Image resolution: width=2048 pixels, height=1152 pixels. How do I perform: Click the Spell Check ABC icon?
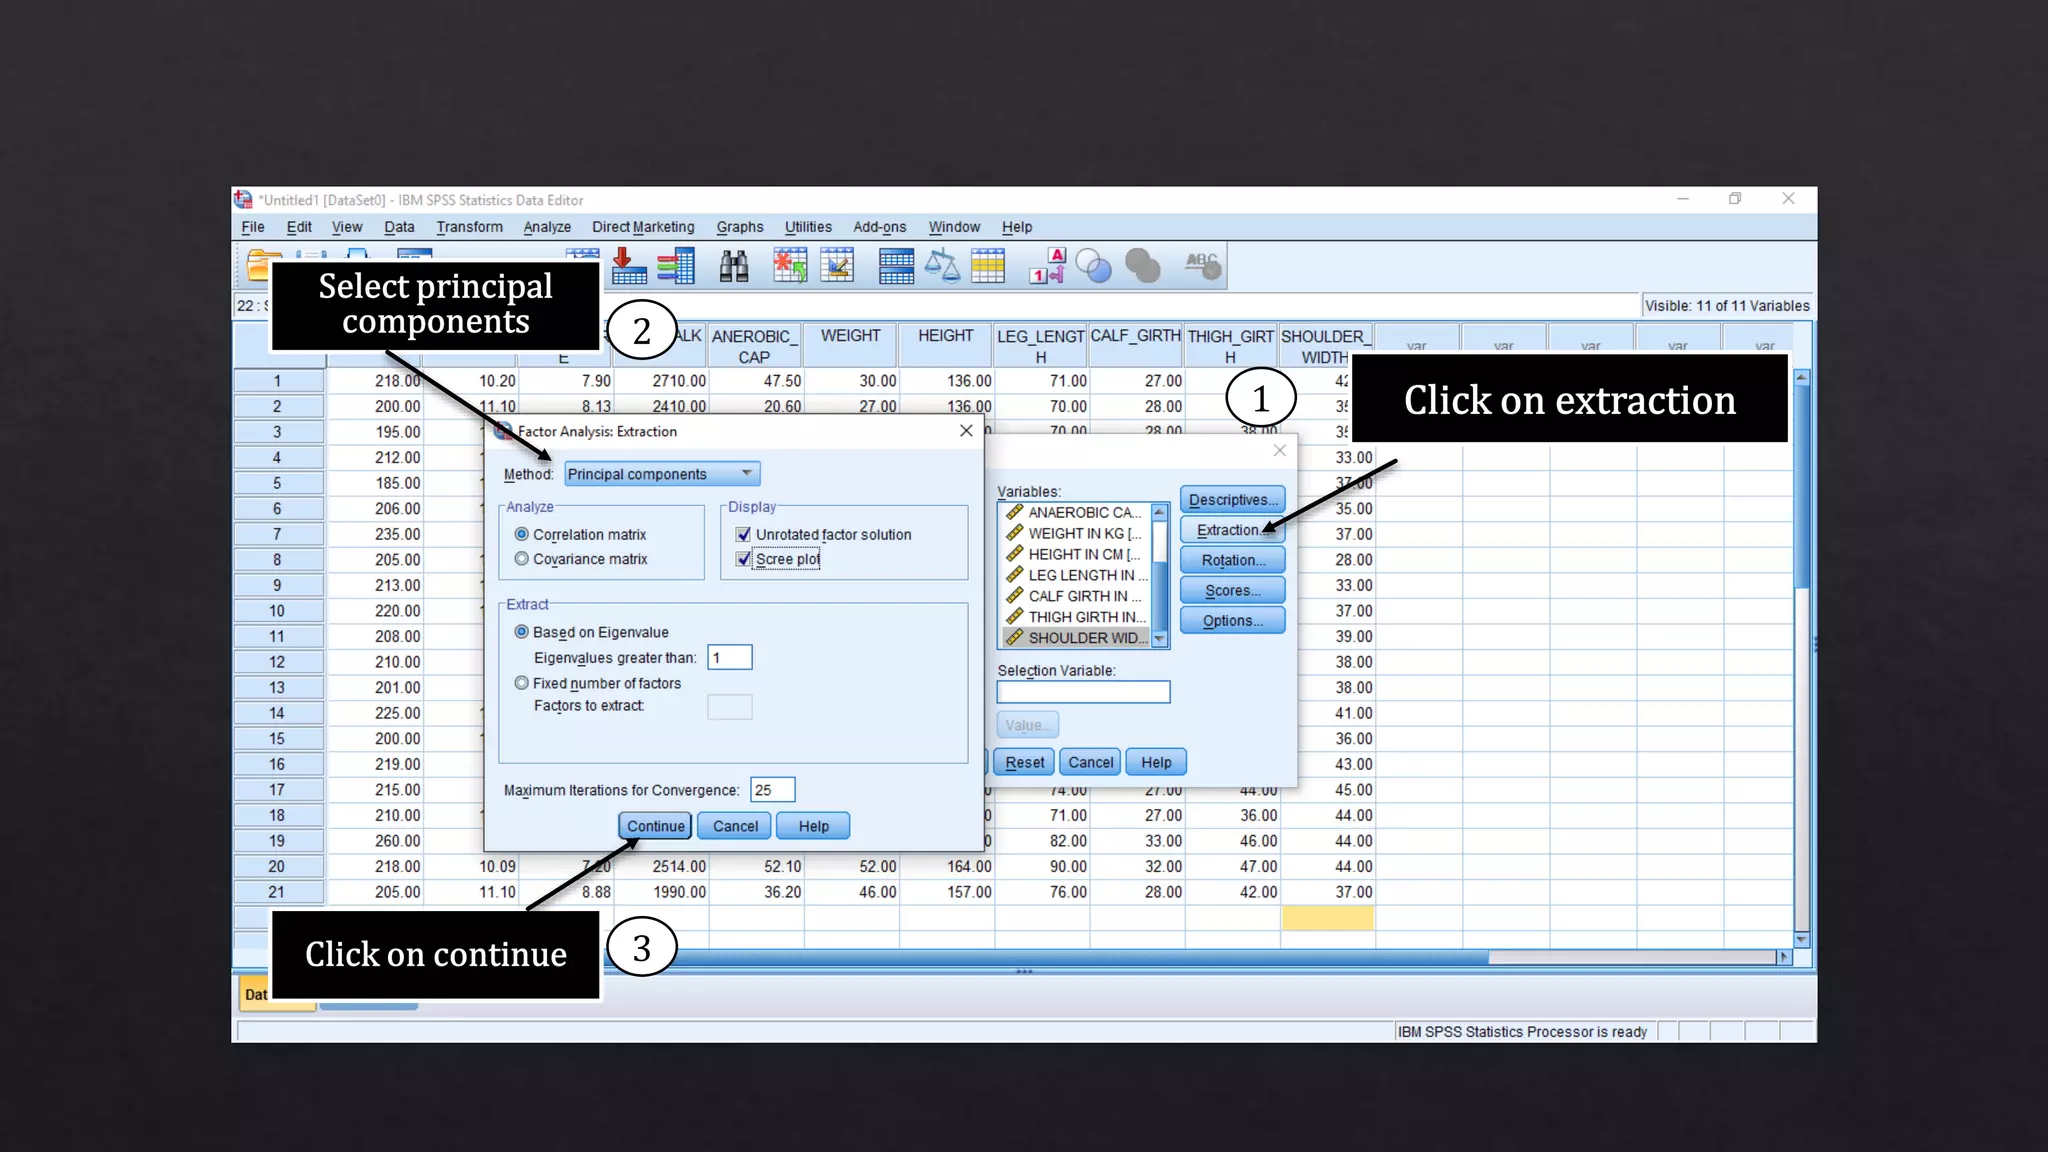pos(1203,266)
